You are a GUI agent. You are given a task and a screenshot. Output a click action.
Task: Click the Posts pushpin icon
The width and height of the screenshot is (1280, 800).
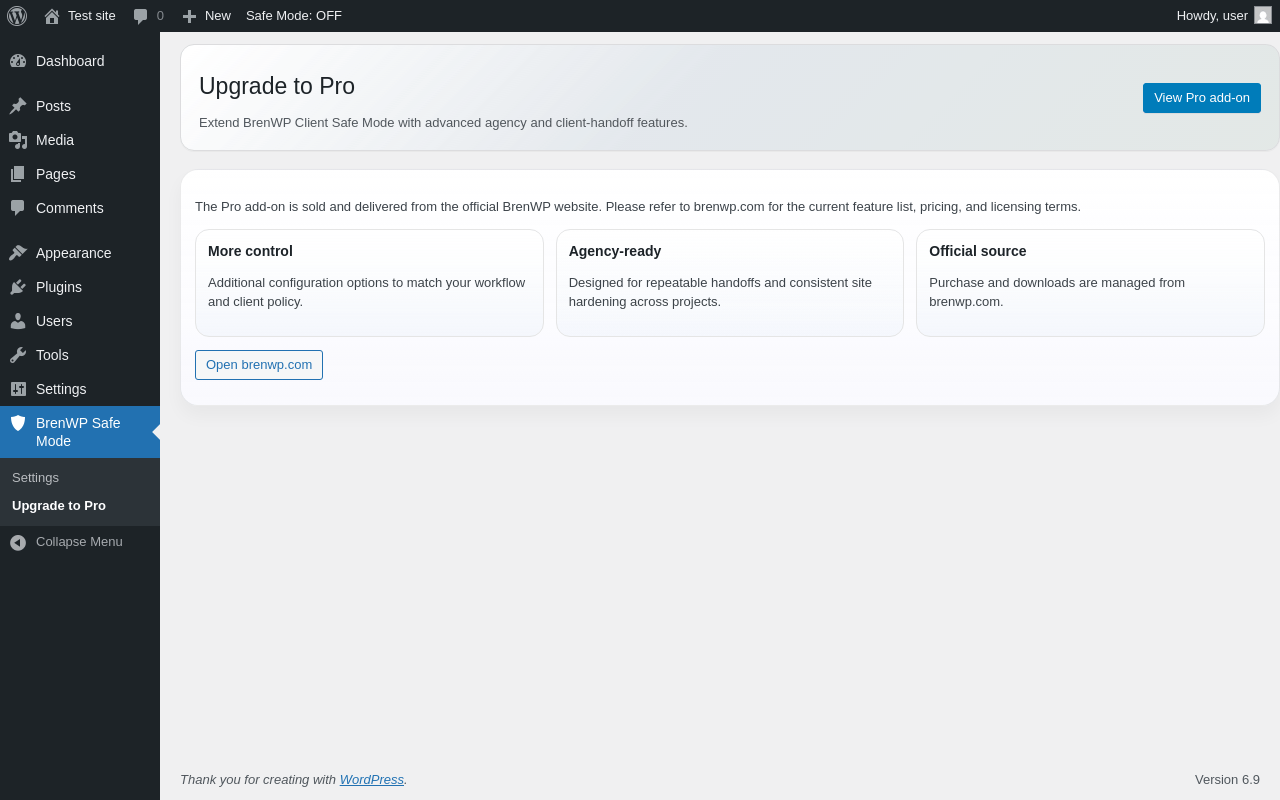click(18, 106)
